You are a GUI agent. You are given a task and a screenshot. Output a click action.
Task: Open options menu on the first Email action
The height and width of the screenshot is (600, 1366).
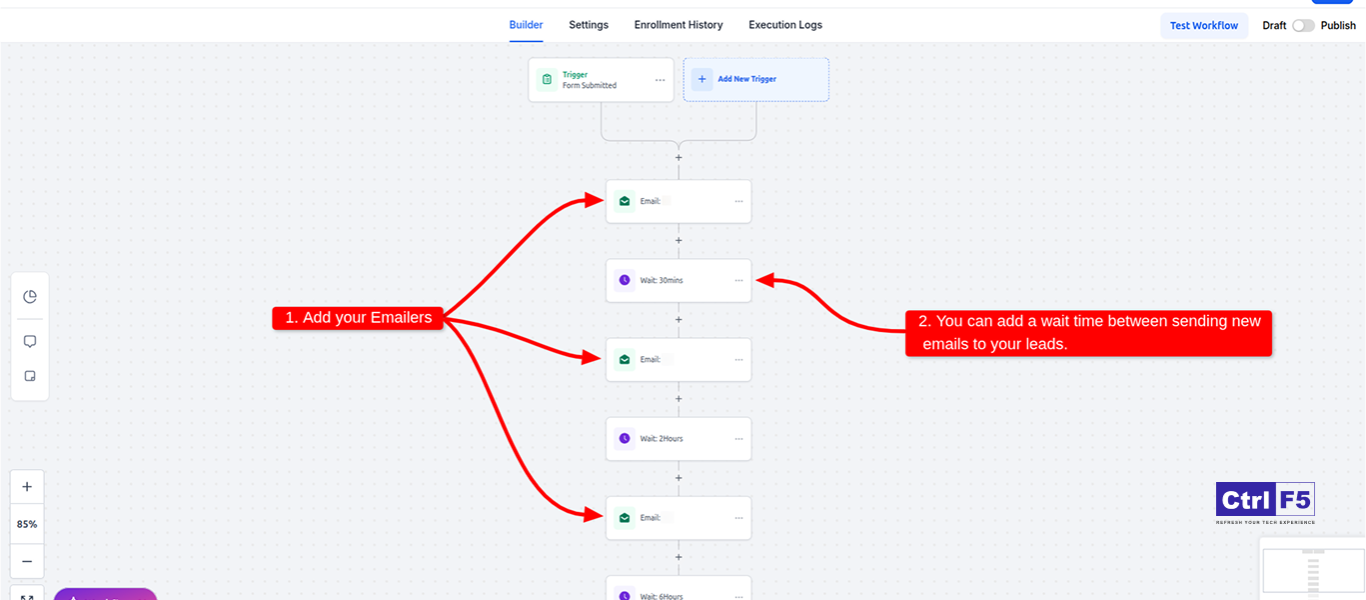[737, 201]
